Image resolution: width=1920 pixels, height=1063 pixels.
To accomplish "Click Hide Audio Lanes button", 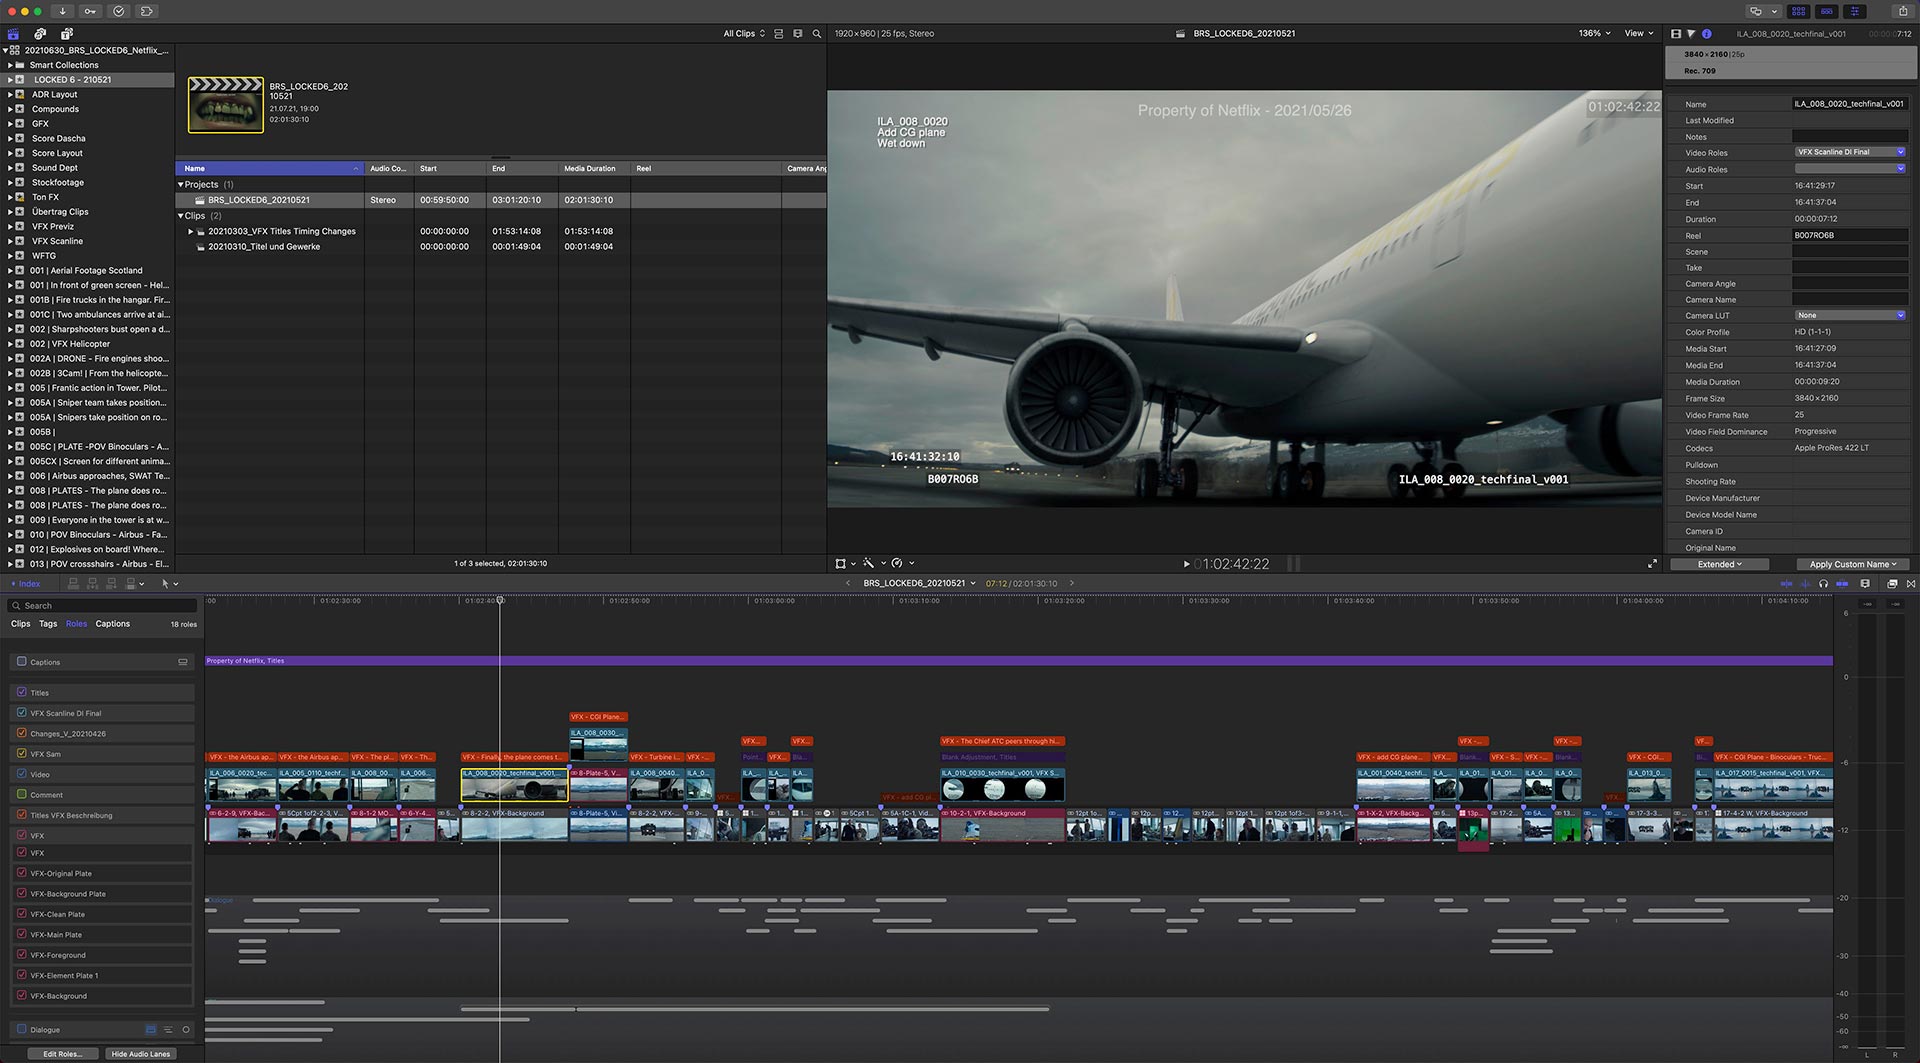I will (140, 1054).
